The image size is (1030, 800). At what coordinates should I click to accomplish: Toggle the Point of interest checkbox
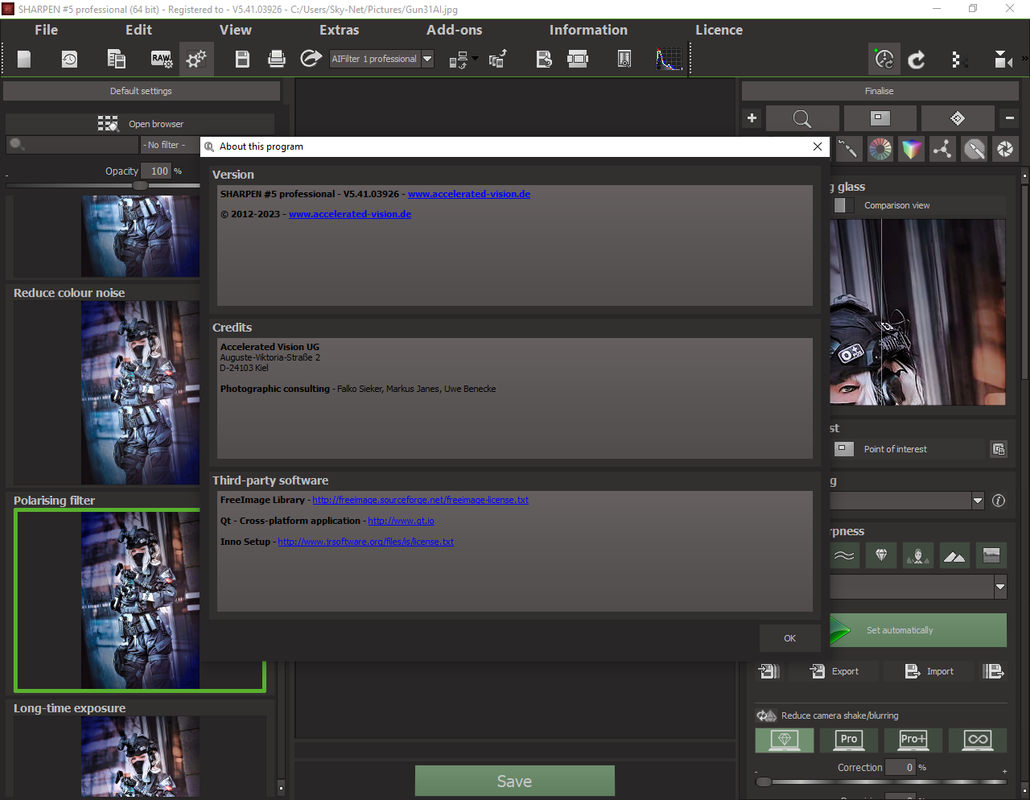(843, 449)
